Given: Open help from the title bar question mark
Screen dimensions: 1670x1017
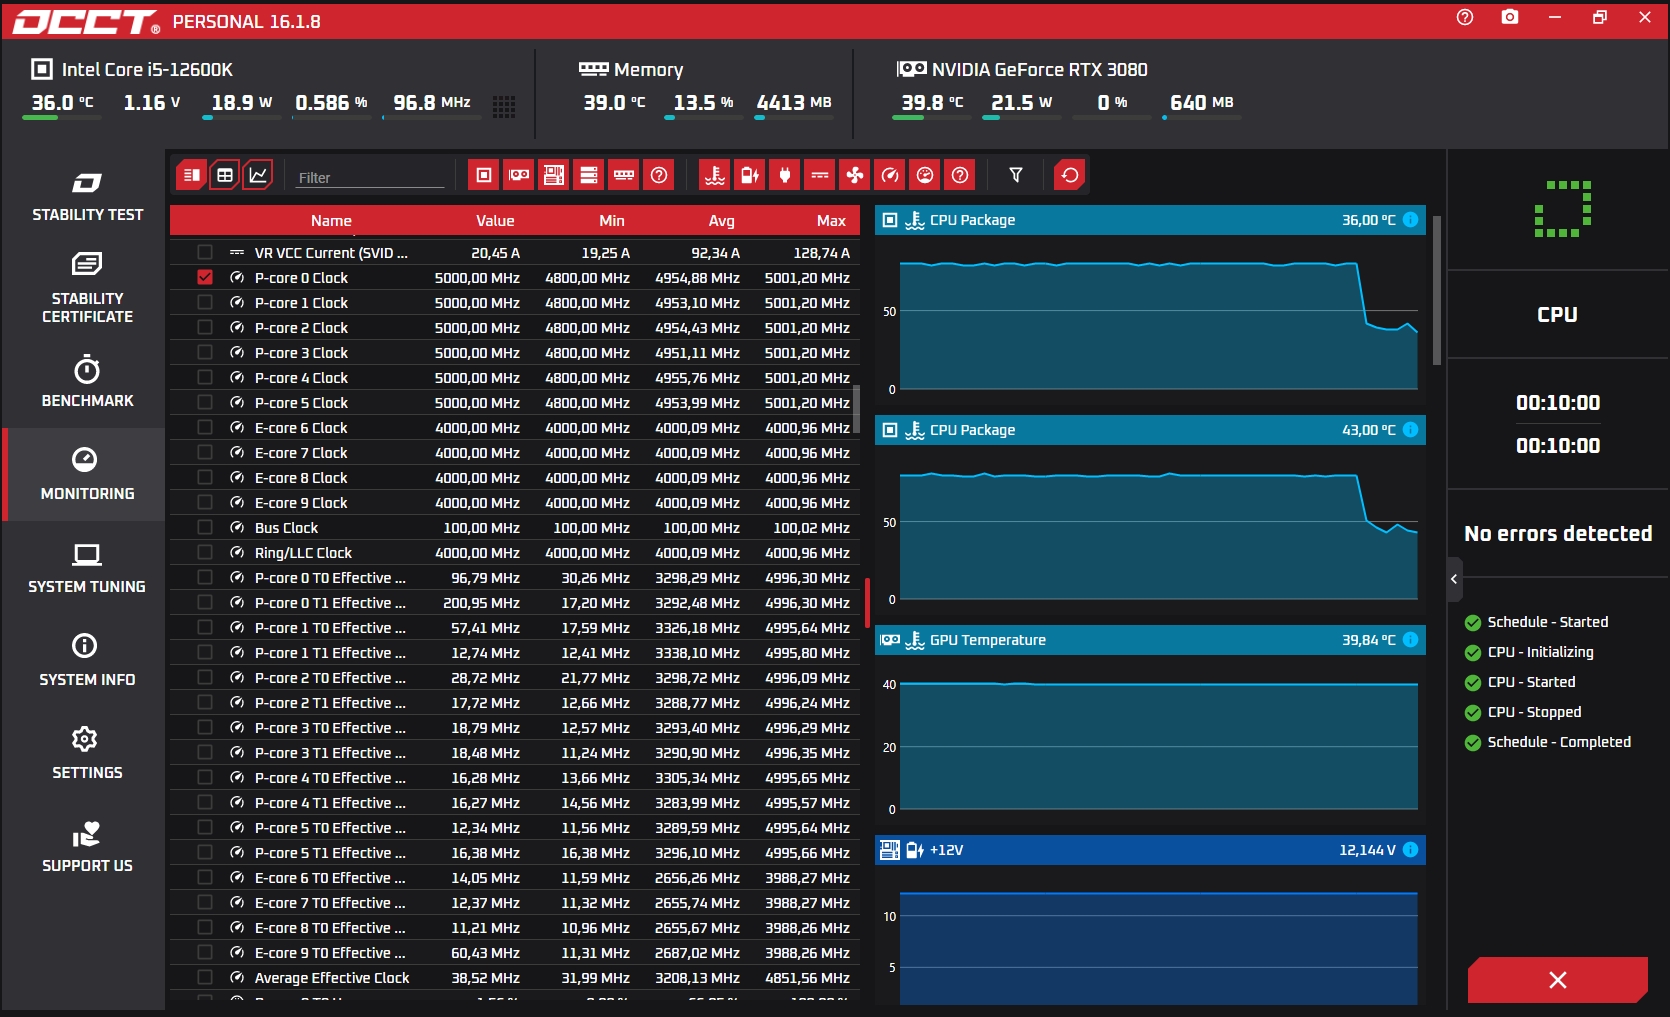Looking at the screenshot, I should pyautogui.click(x=1465, y=17).
